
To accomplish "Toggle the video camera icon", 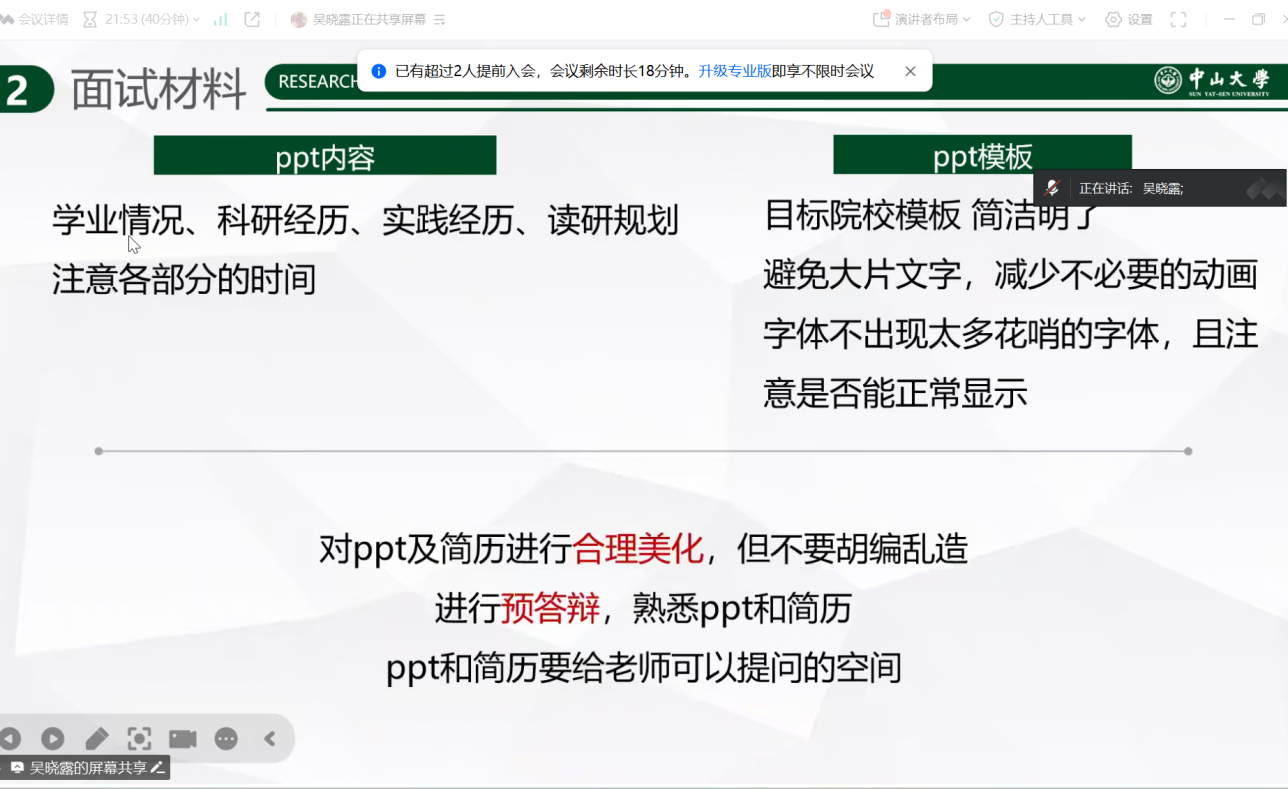I will 182,739.
